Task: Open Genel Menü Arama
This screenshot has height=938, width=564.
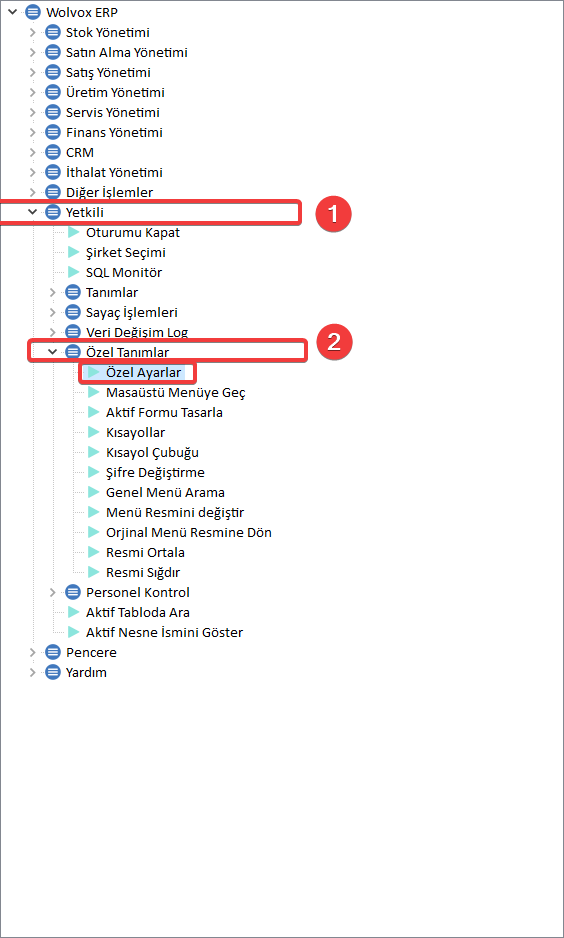Action: tap(165, 493)
